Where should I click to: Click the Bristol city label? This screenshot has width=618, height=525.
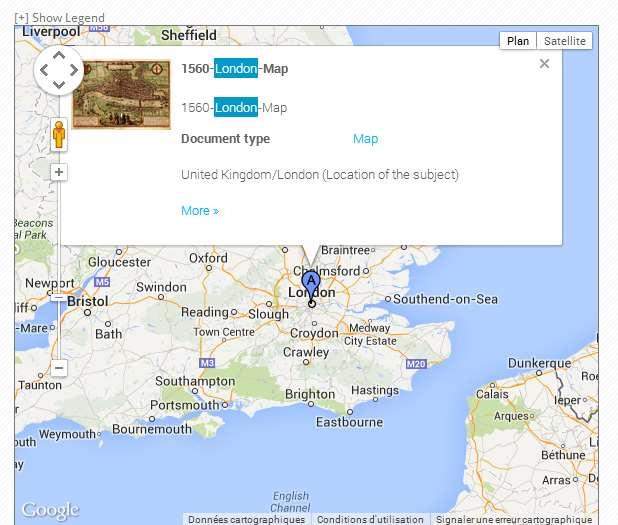(87, 302)
